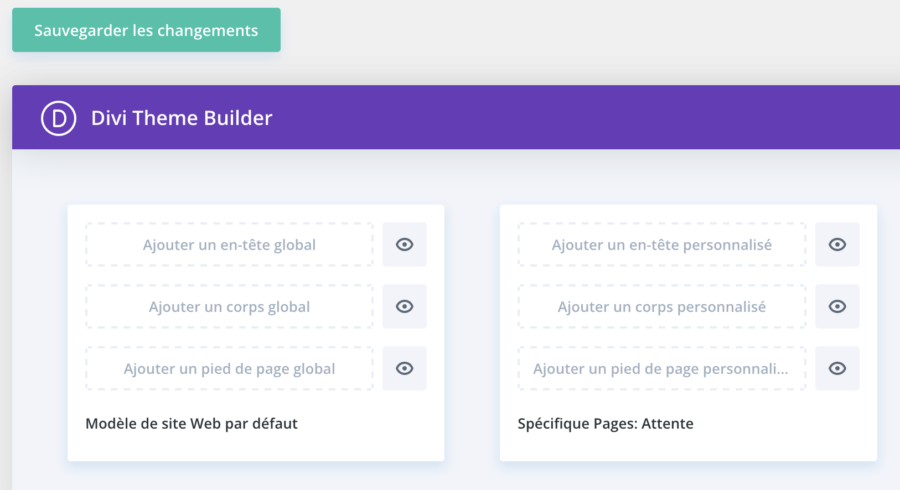Click the Sauvegarder les changements button

[146, 30]
